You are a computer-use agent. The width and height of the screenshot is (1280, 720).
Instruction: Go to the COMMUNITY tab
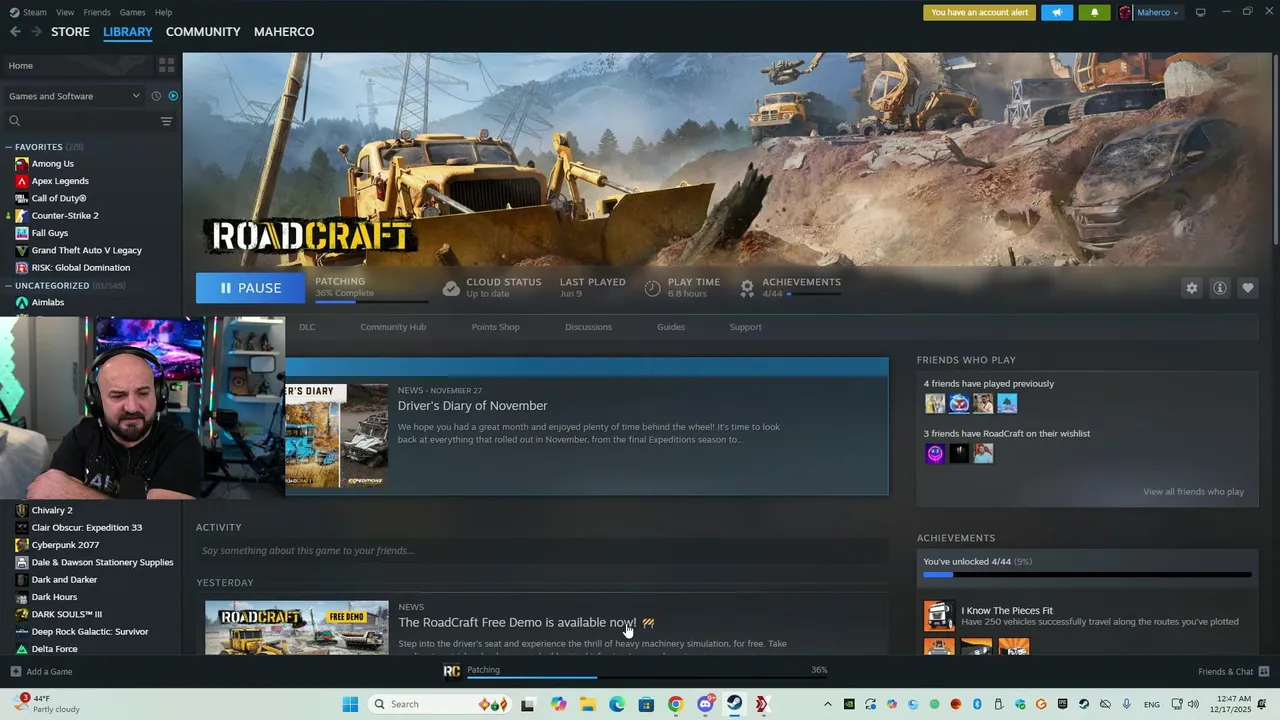pos(203,32)
